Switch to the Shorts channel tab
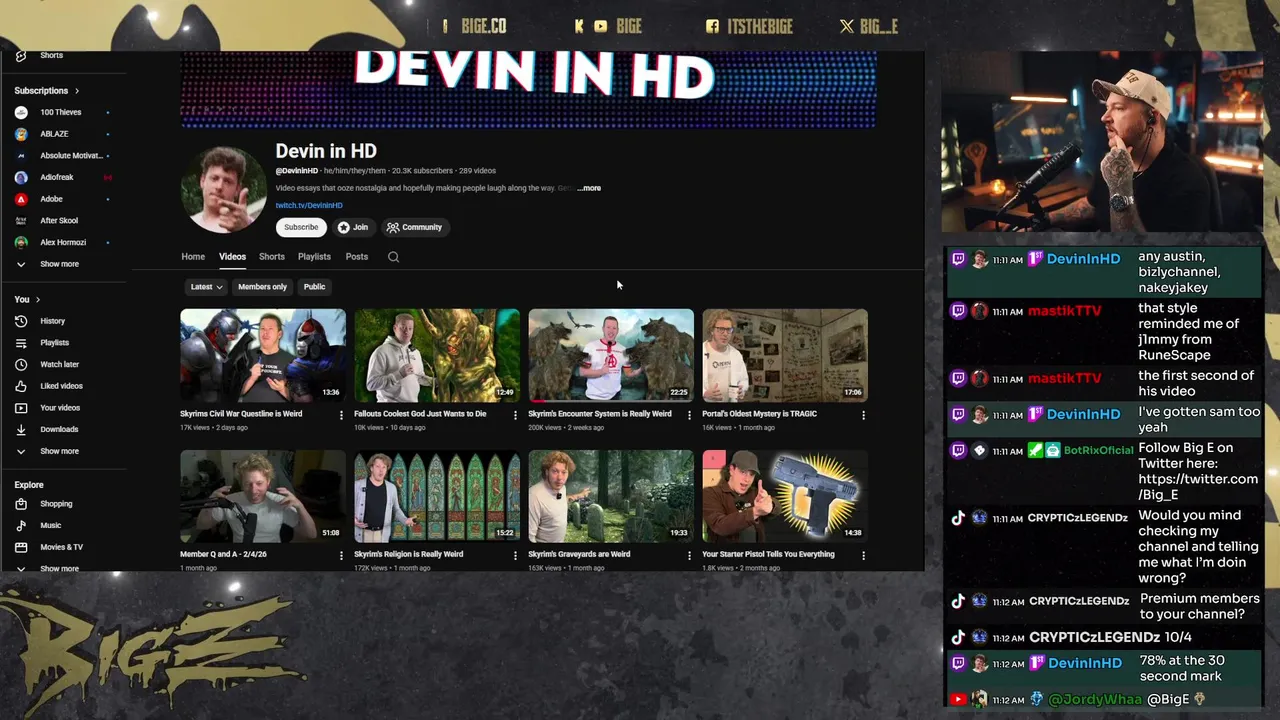Viewport: 1280px width, 720px height. tap(272, 257)
